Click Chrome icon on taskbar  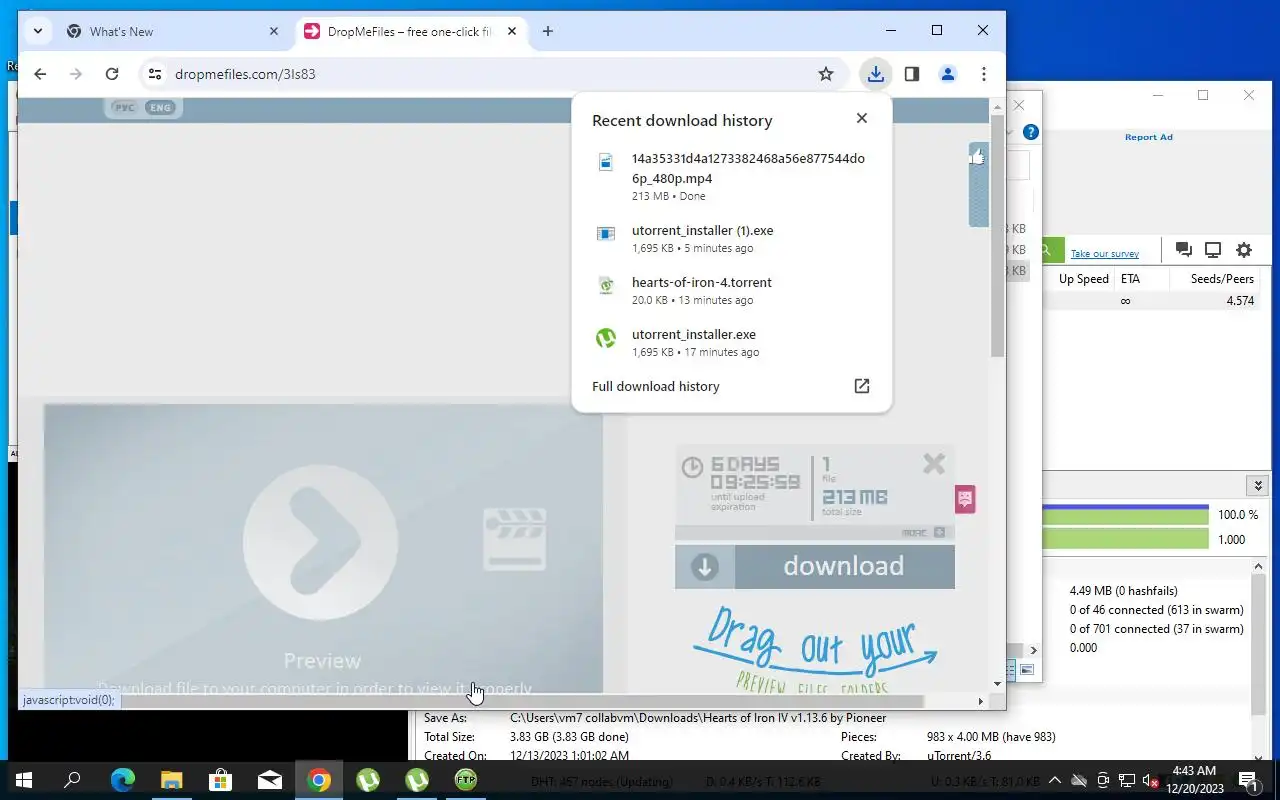point(319,780)
